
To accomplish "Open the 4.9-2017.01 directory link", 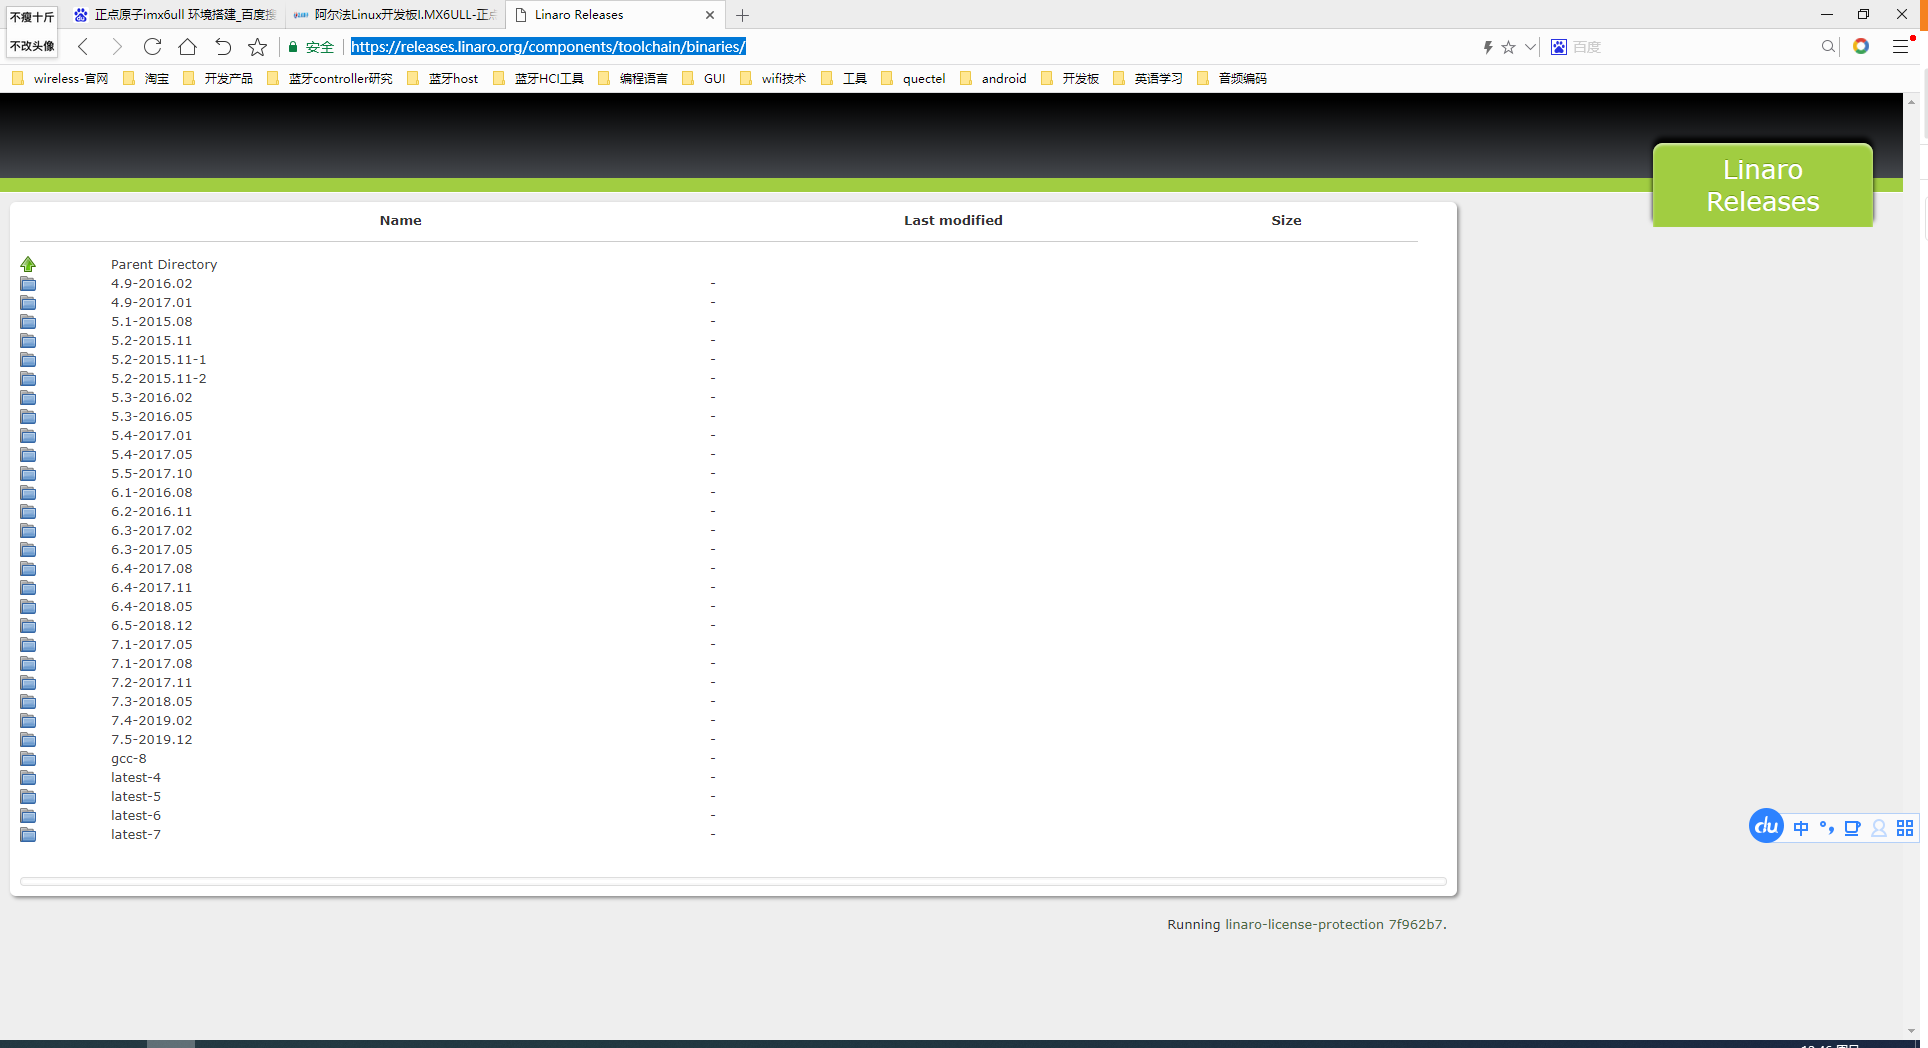I will [151, 303].
